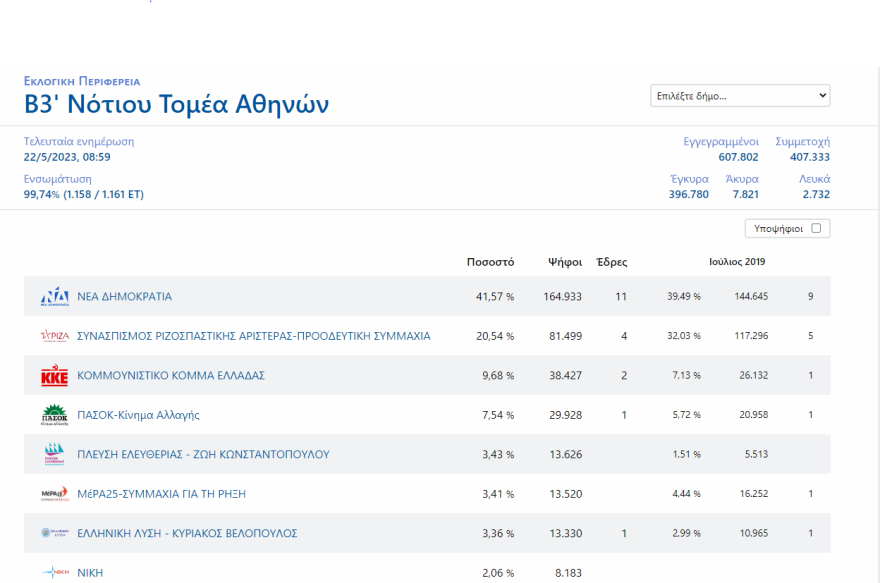880x583 pixels.
Task: Click ΕΛΛΗΝΙΚΗ ΛΥΣΗ - ΚΥΡΙΑΚΟΣ ΒΕΛΟΠΟΥΛΟΣ
Action: [x=187, y=533]
